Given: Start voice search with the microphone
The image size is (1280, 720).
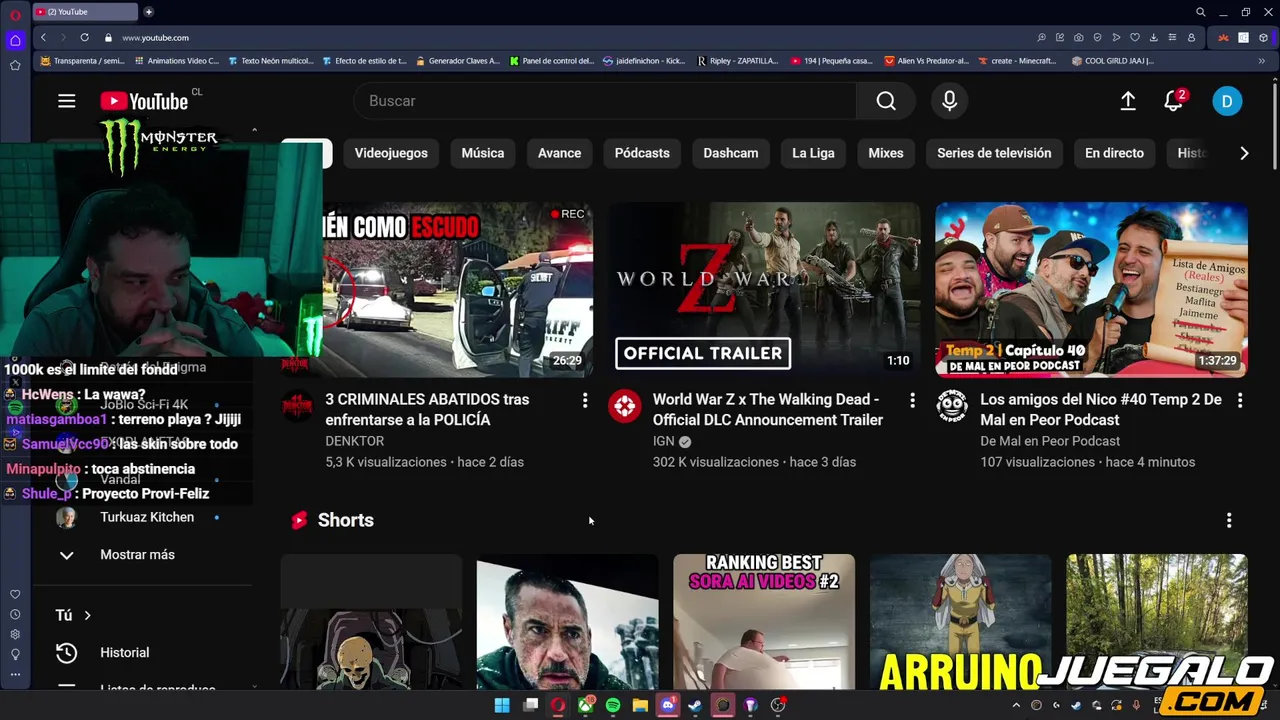Looking at the screenshot, I should coord(950,101).
